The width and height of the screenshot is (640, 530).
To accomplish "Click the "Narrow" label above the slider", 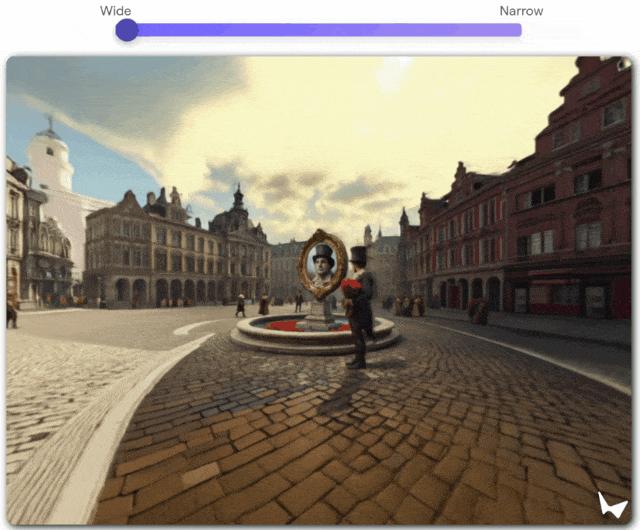I will coord(521,11).
